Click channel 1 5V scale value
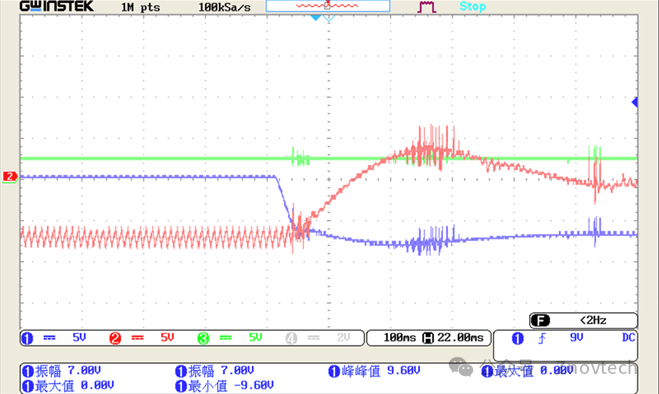 coord(79,338)
